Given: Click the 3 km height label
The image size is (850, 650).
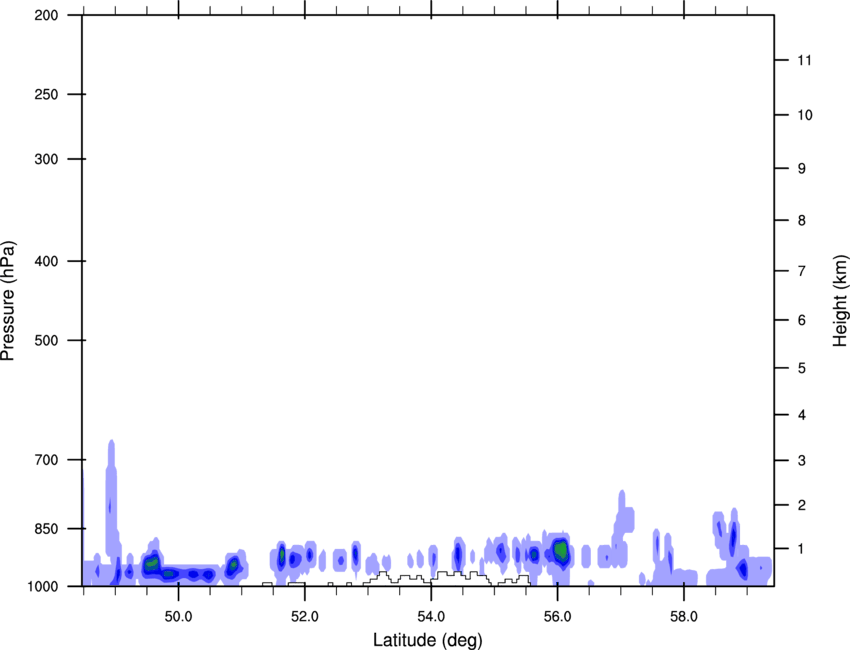Looking at the screenshot, I should (x=802, y=461).
